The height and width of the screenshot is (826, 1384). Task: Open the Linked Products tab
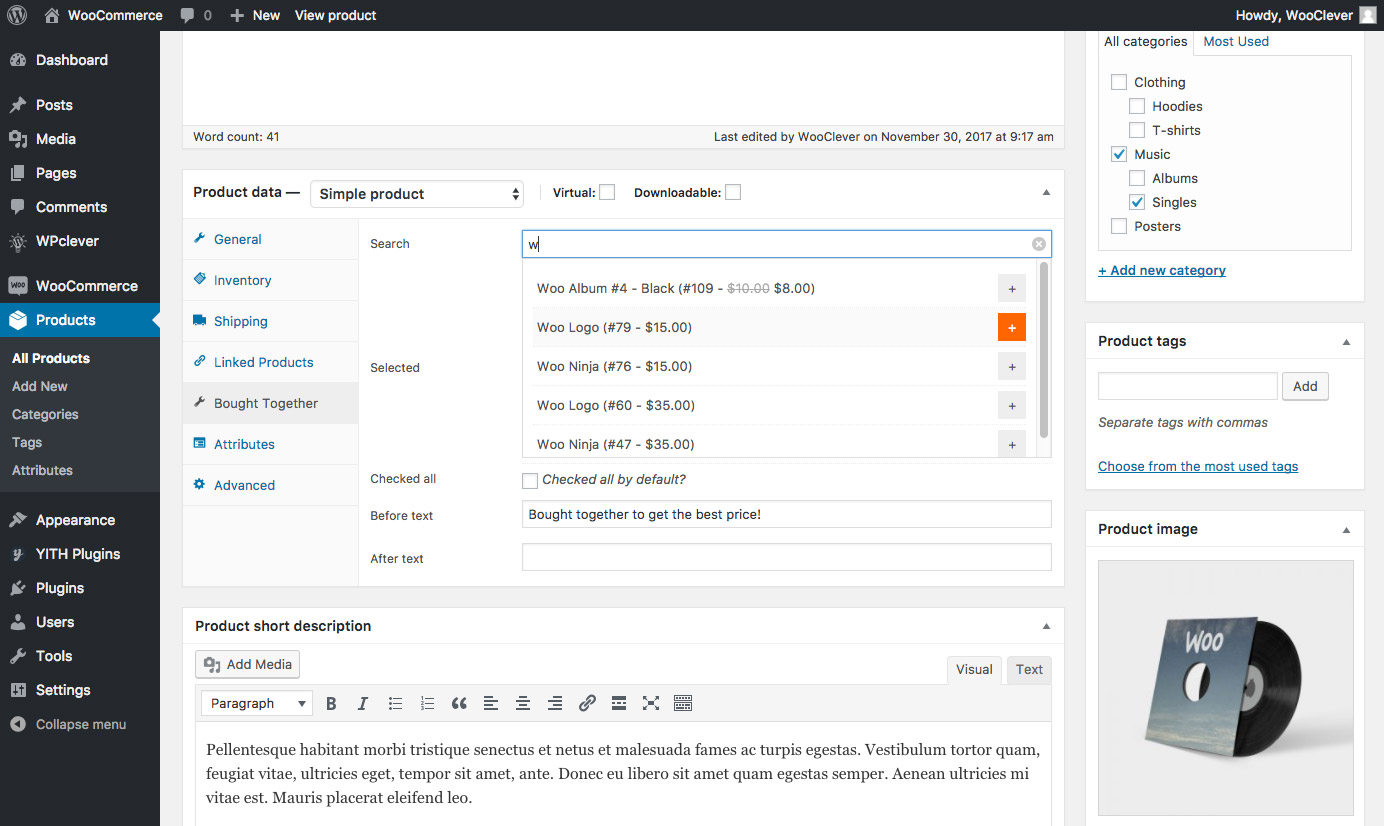263,363
